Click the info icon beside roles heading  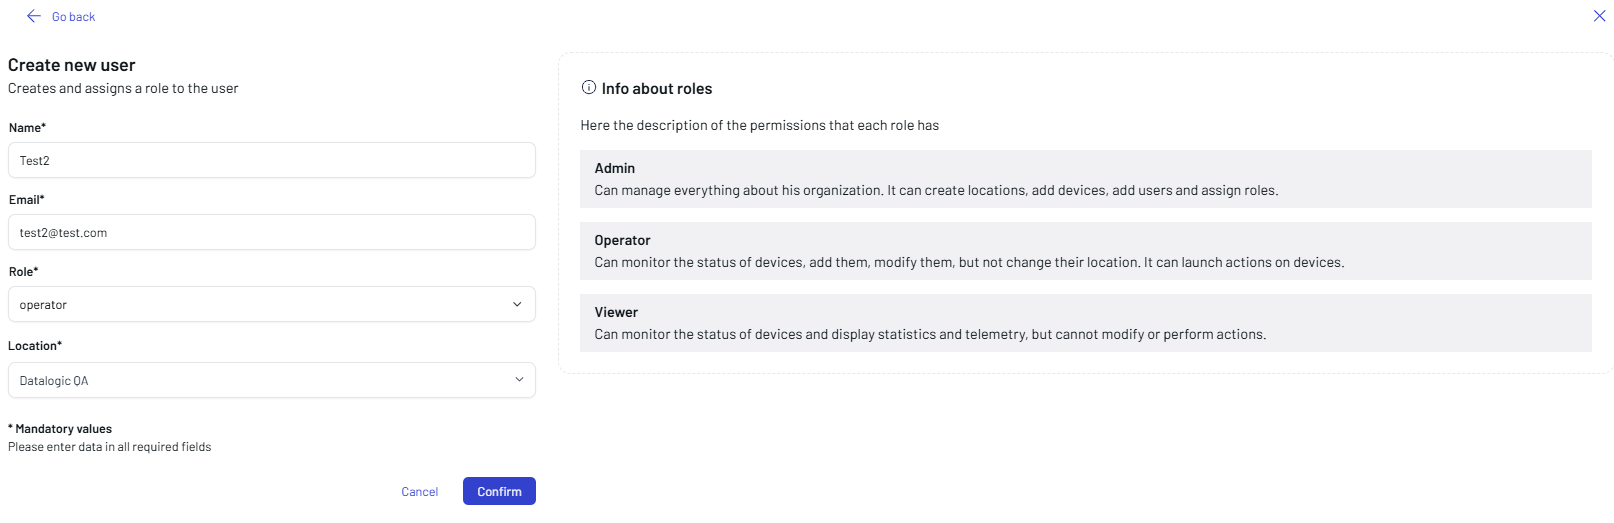coord(589,88)
